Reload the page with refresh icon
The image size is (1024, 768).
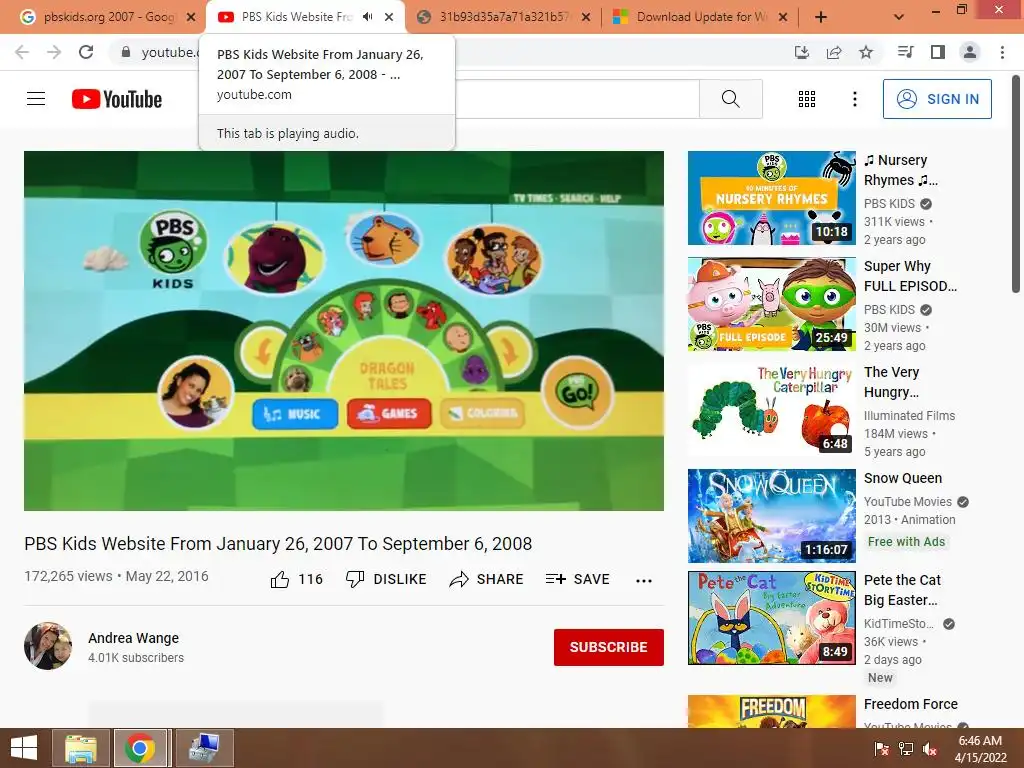[86, 52]
